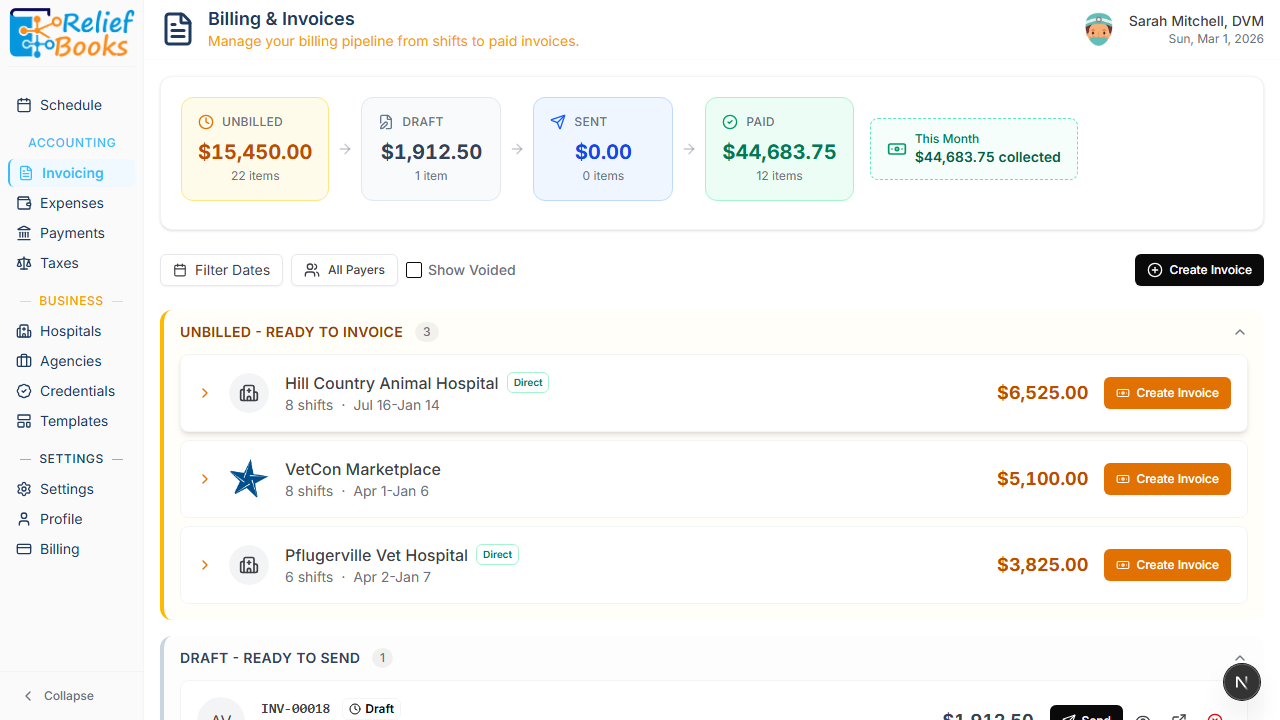Click the VetCon Marketplace star logo
Screen dimensions: 1280x720
click(x=248, y=479)
